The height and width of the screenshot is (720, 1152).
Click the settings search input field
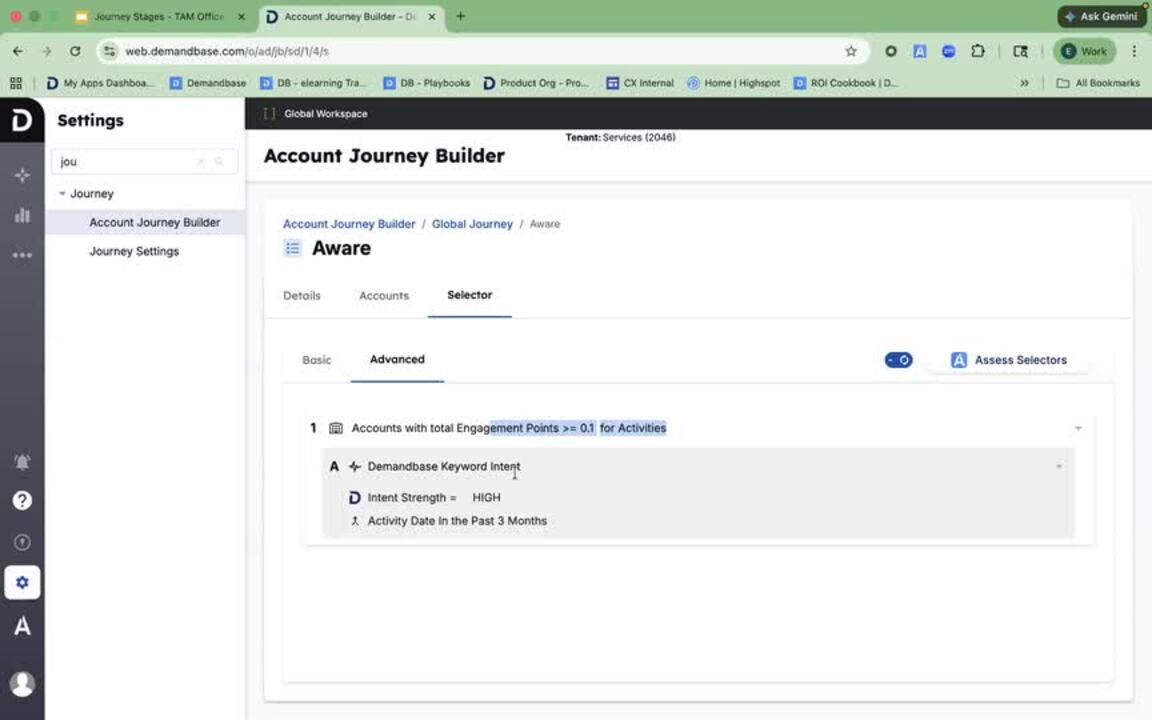coord(125,161)
